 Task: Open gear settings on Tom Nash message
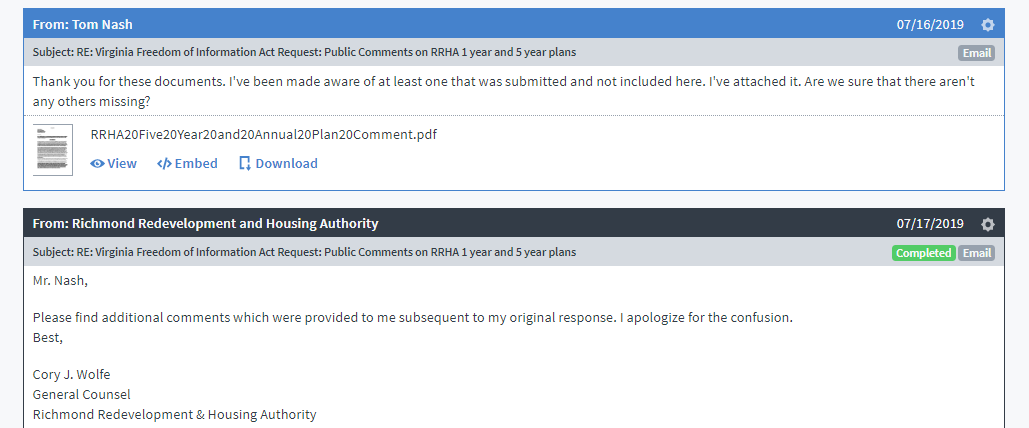(988, 25)
